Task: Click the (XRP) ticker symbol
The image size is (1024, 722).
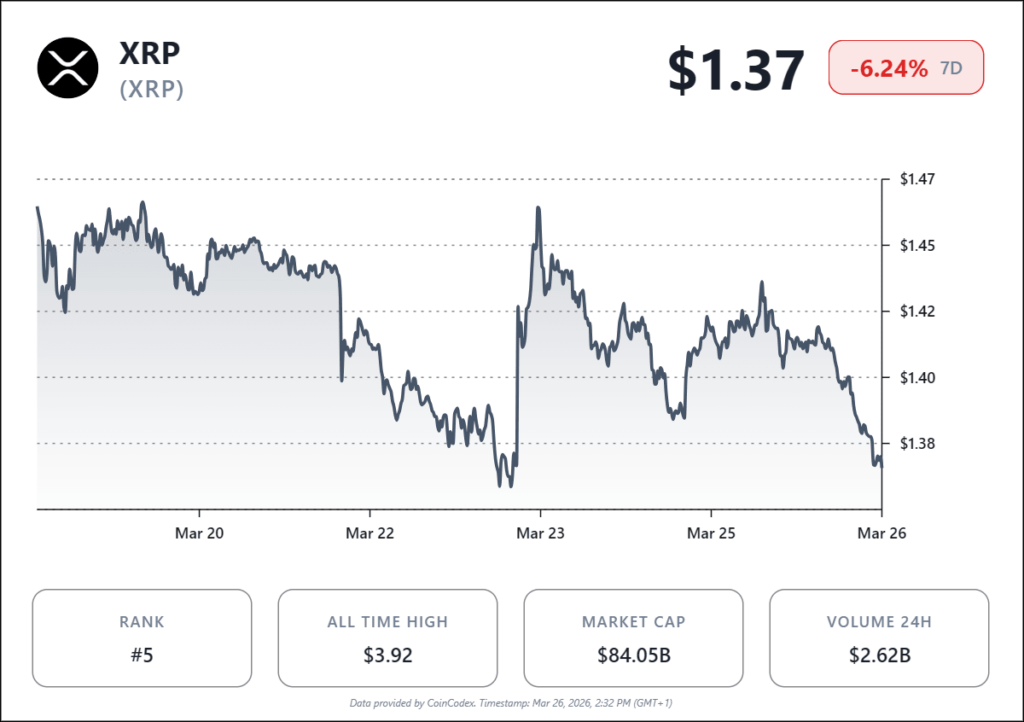Action: (x=152, y=89)
